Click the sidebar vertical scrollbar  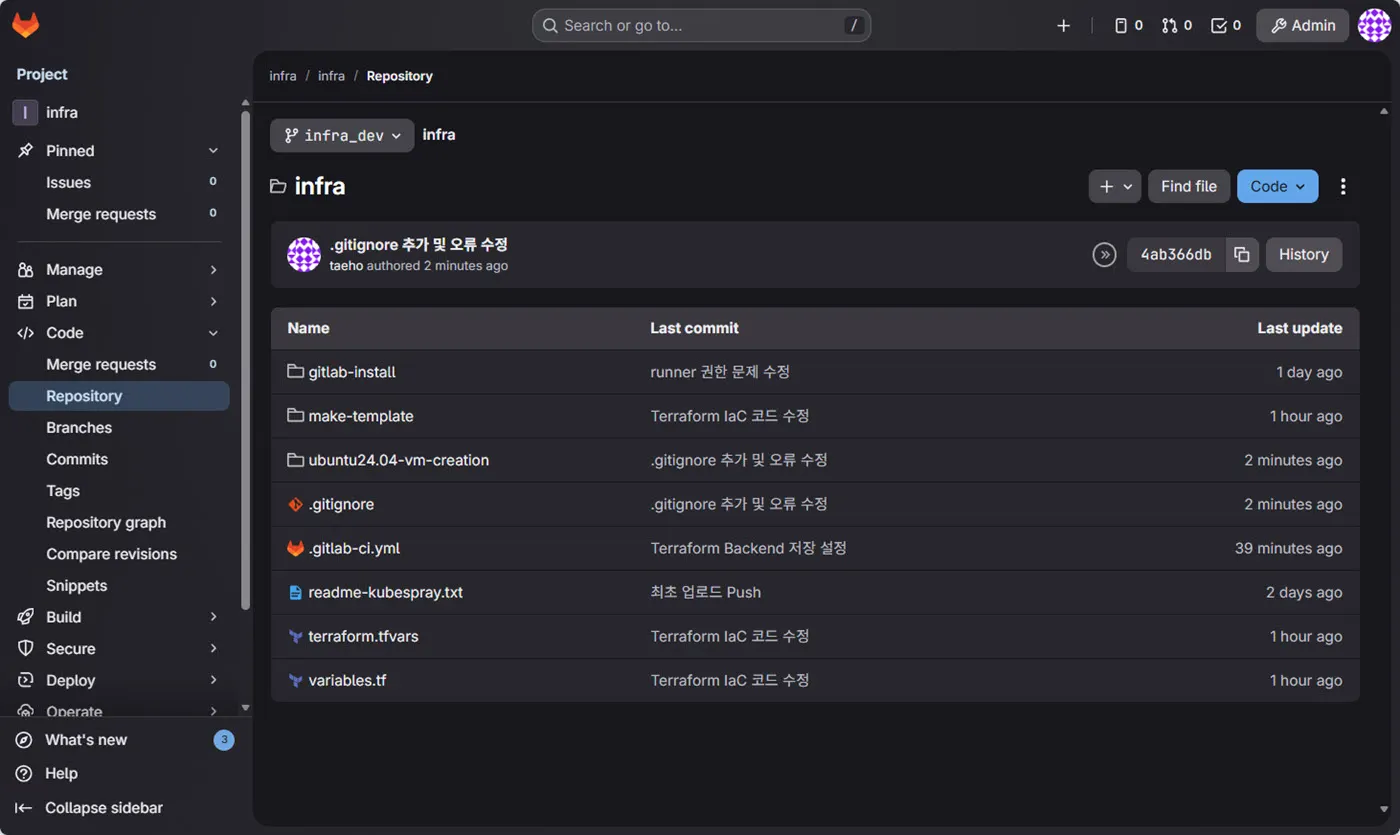click(246, 360)
